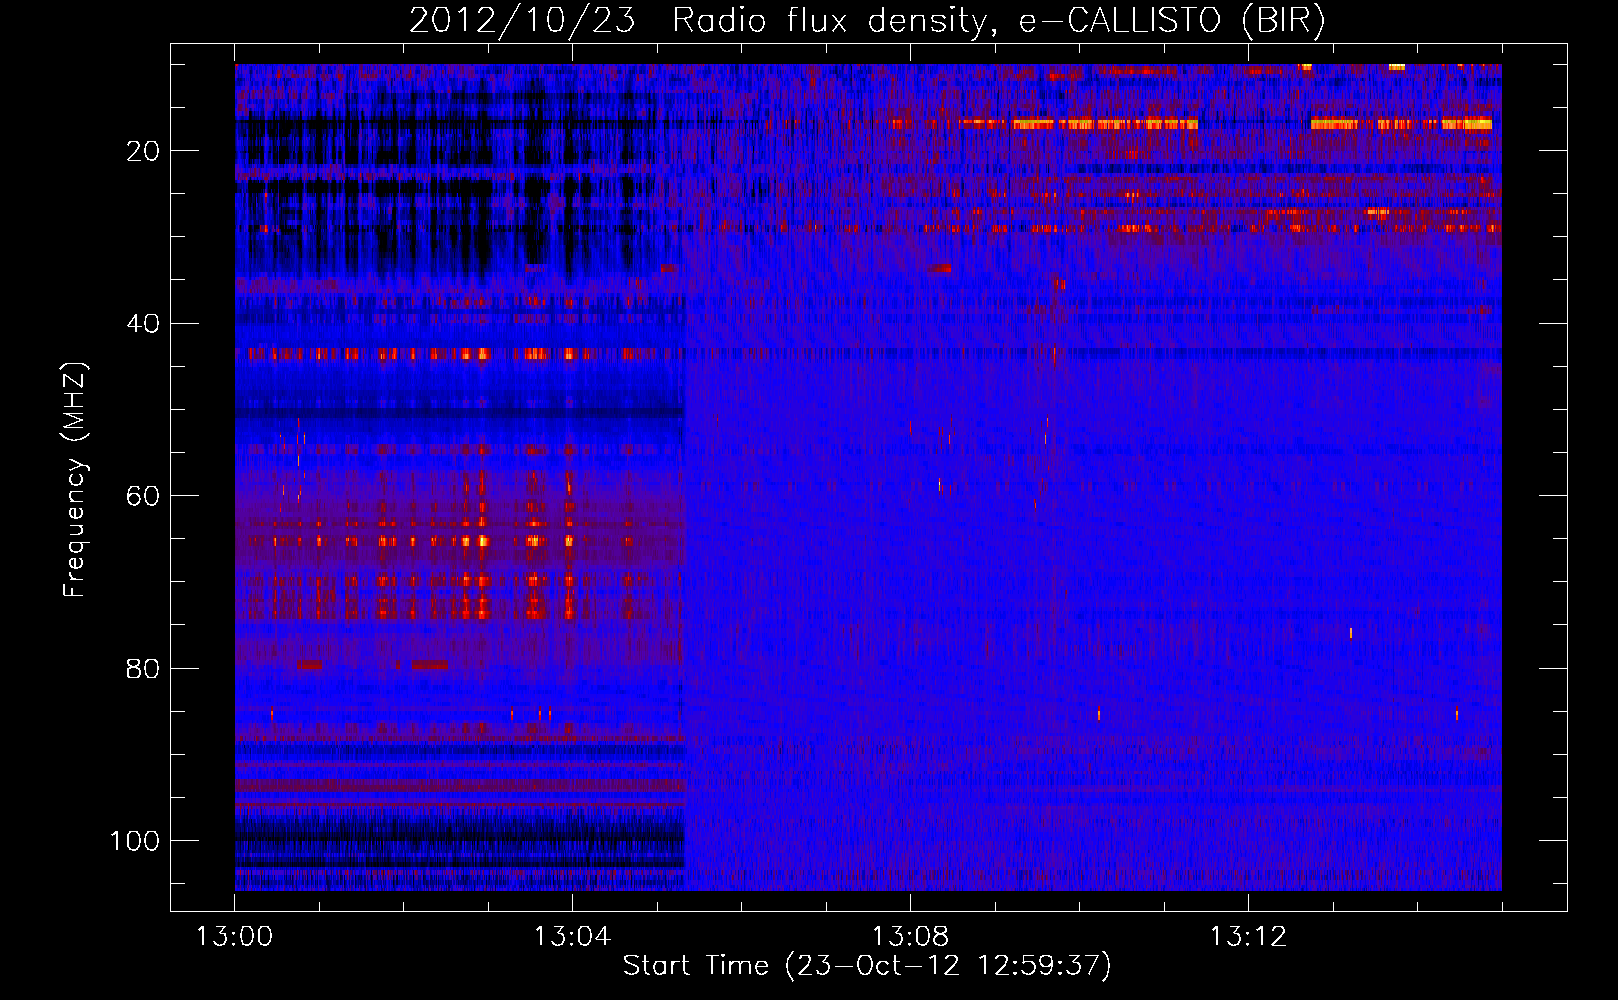Viewport: 1618px width, 1000px height.
Task: Click the 60 MHz frequency tick label
Action: coord(143,496)
